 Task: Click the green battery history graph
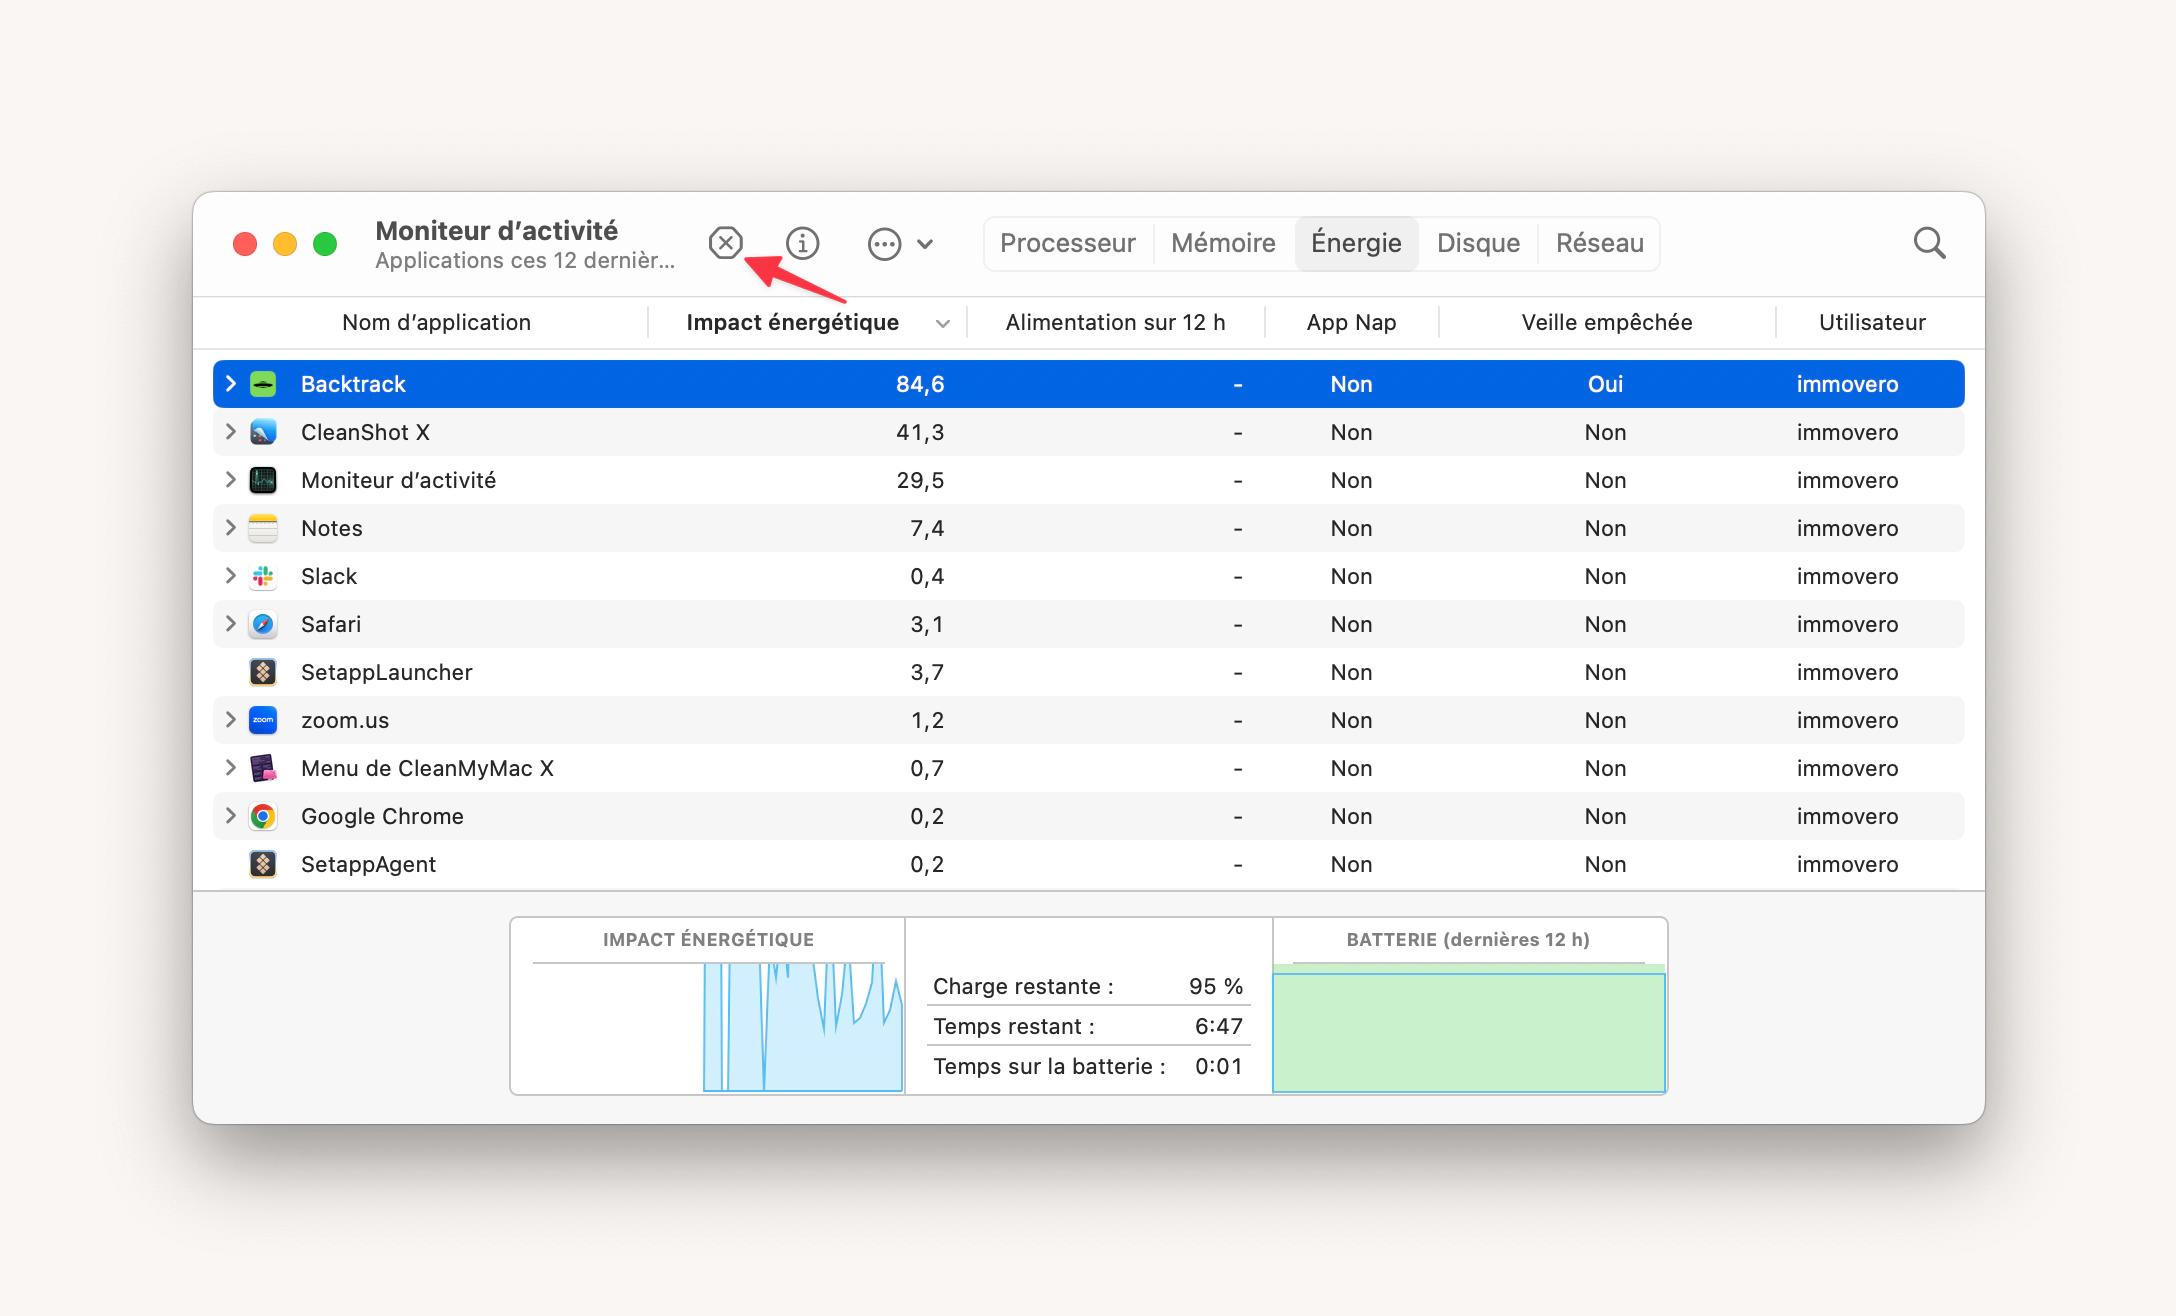[1468, 1028]
